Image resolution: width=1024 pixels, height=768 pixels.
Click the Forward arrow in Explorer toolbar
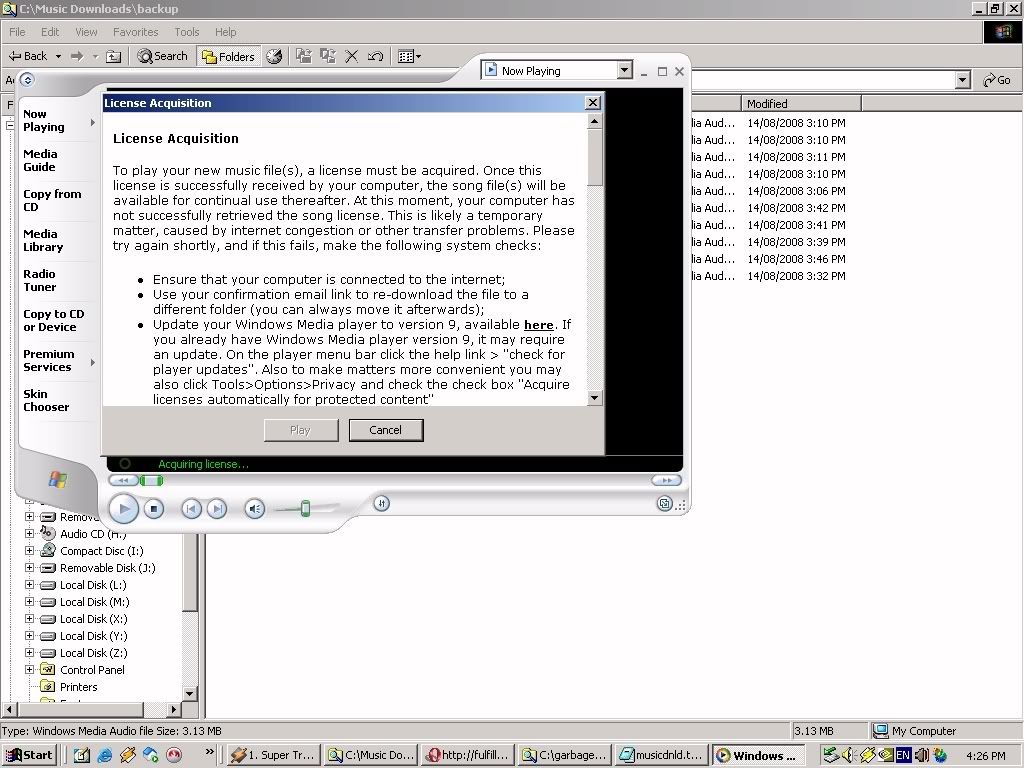[77, 56]
